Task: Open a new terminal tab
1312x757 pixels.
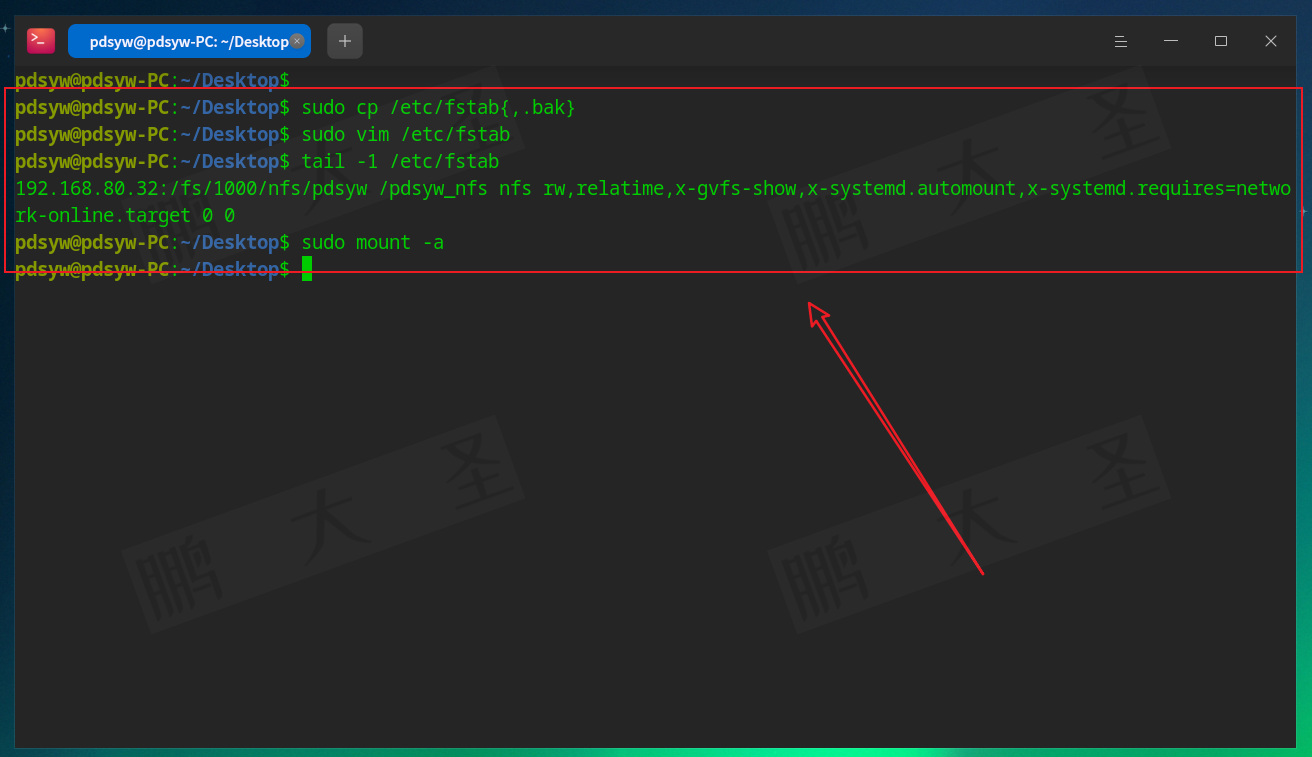Action: tap(345, 41)
